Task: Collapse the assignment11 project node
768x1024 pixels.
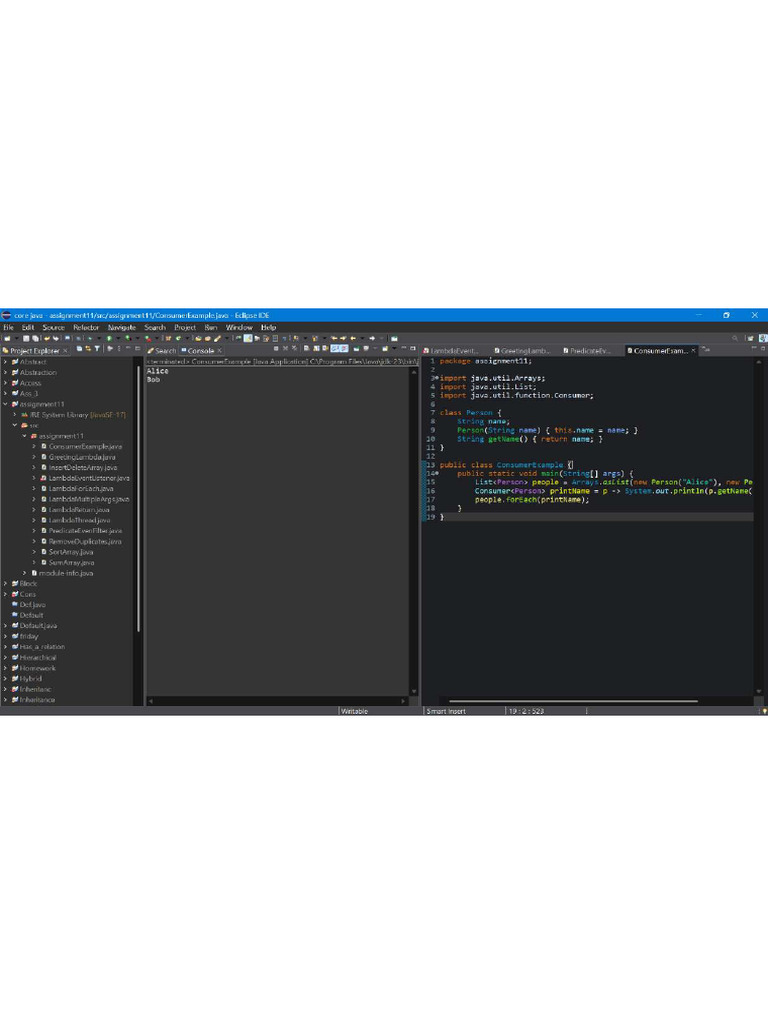Action: pos(5,404)
